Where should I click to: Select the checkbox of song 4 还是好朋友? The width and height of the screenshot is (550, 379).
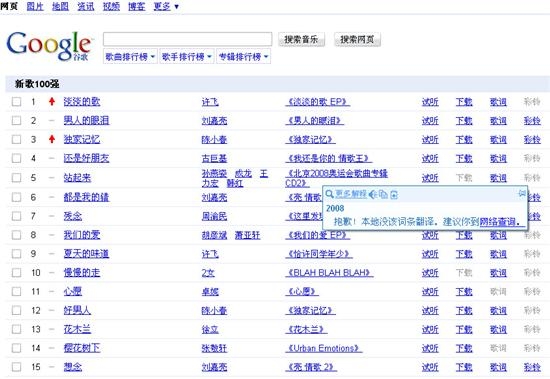(x=16, y=158)
